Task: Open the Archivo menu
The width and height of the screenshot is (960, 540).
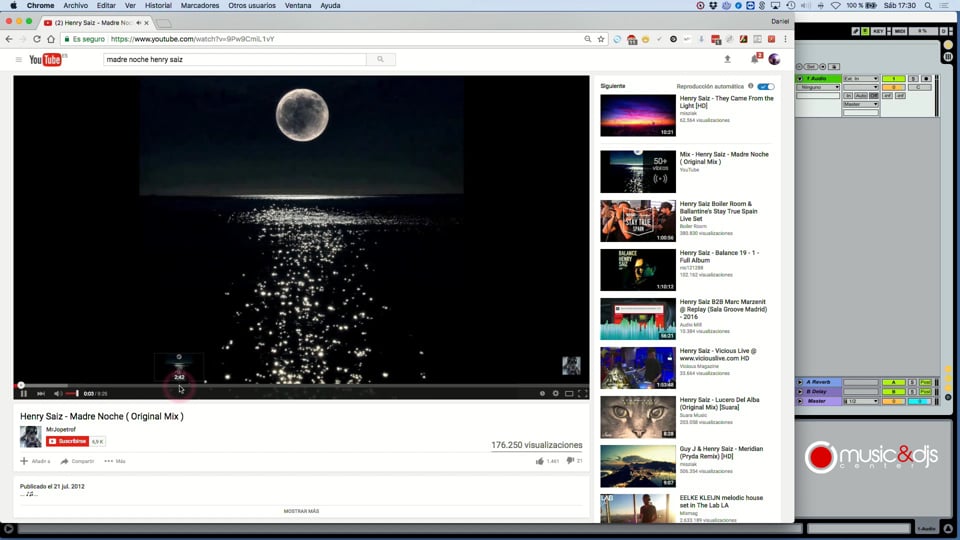Action: tap(75, 6)
